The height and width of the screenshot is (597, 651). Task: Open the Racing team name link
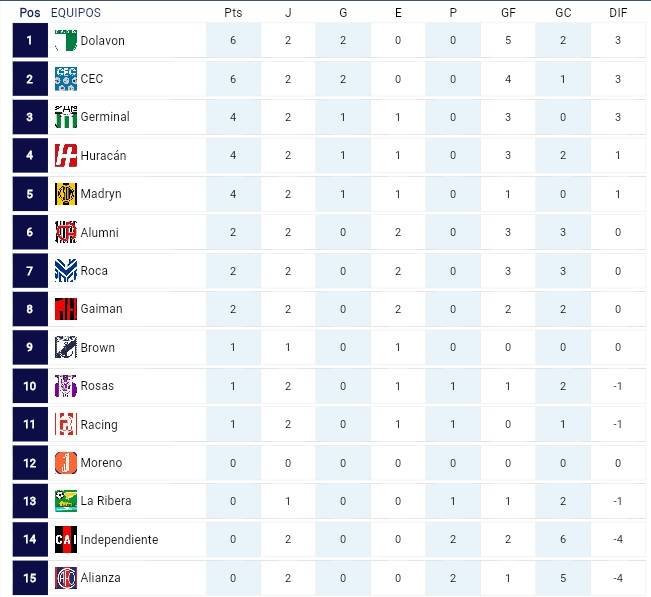point(99,425)
